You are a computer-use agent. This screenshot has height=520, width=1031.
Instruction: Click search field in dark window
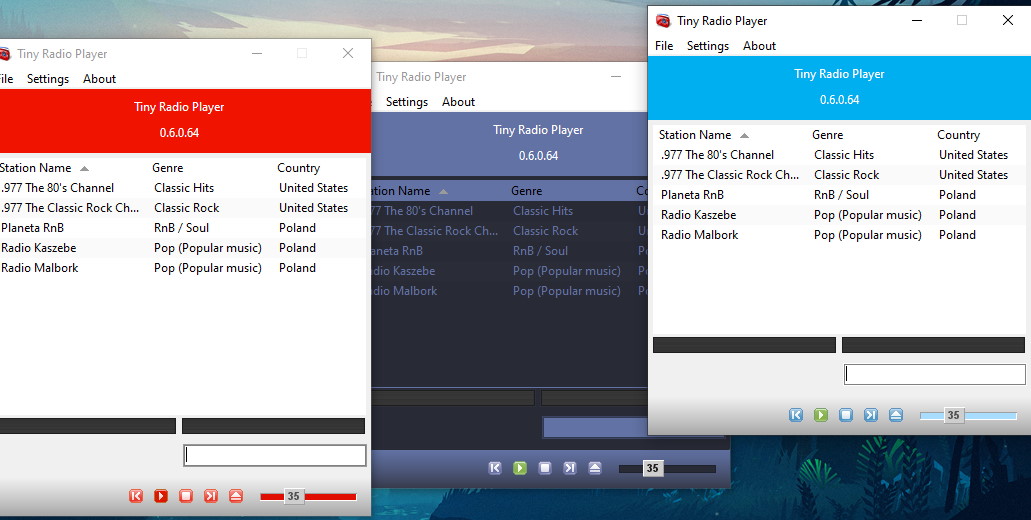pos(595,427)
